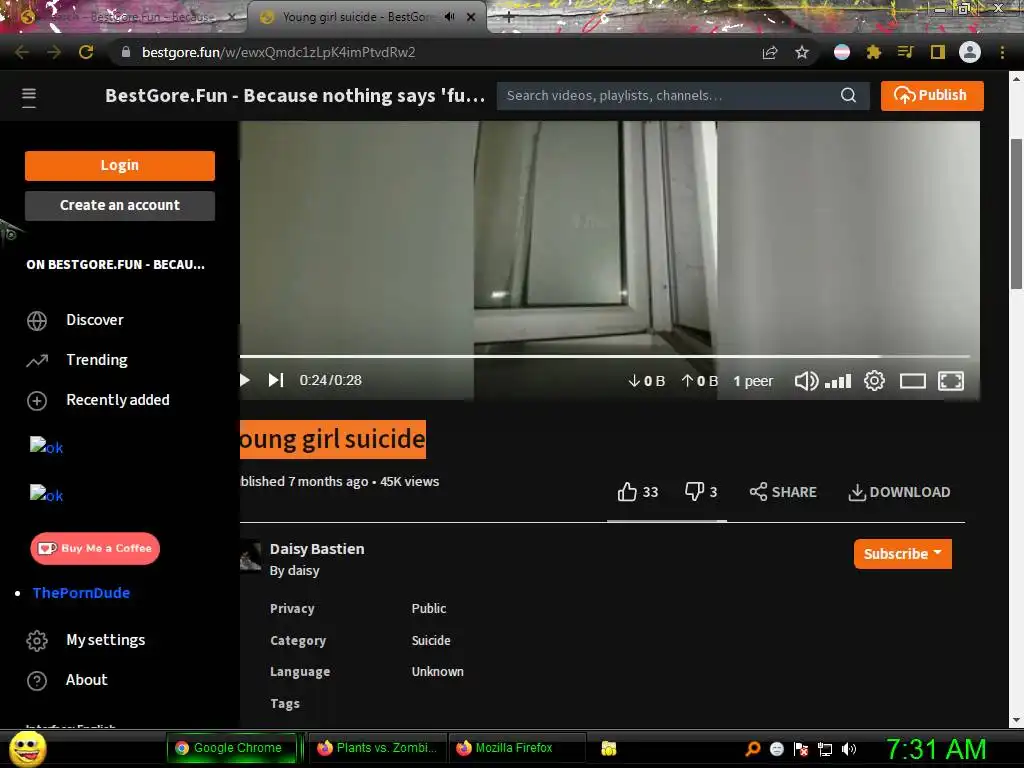Mute the video player speaker icon

pos(806,381)
